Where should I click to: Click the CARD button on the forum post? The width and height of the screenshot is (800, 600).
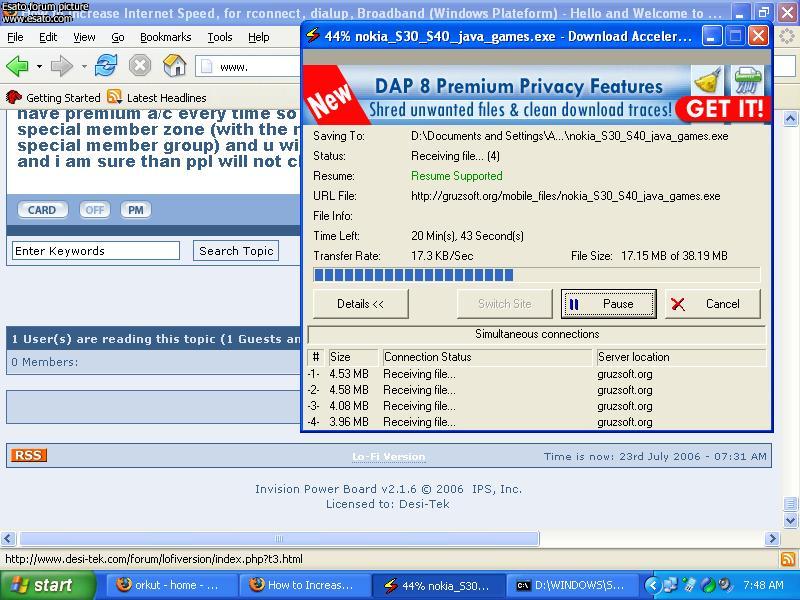(x=42, y=210)
